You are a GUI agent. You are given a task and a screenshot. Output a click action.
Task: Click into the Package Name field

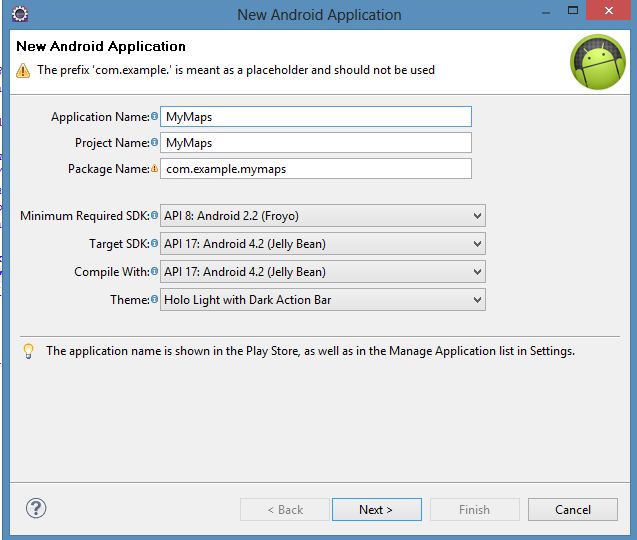point(315,169)
